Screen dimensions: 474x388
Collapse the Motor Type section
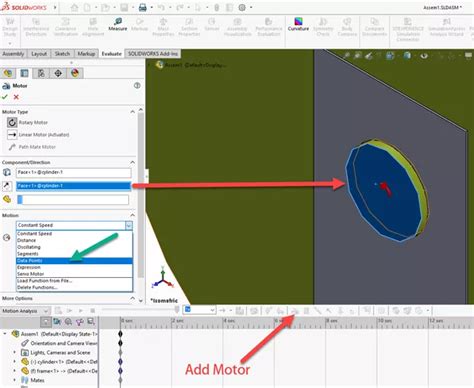tap(132, 112)
